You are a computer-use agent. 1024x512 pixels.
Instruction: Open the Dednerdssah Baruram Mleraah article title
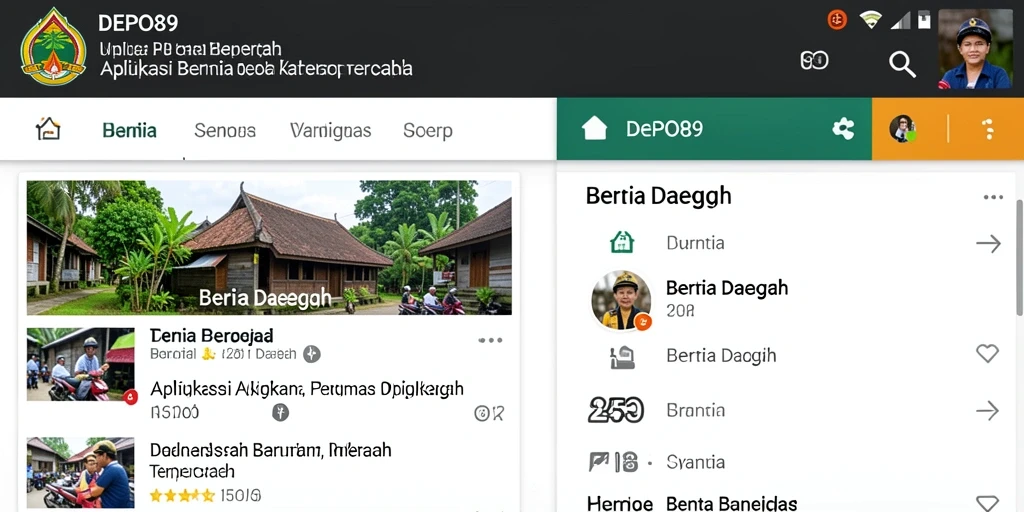270,460
